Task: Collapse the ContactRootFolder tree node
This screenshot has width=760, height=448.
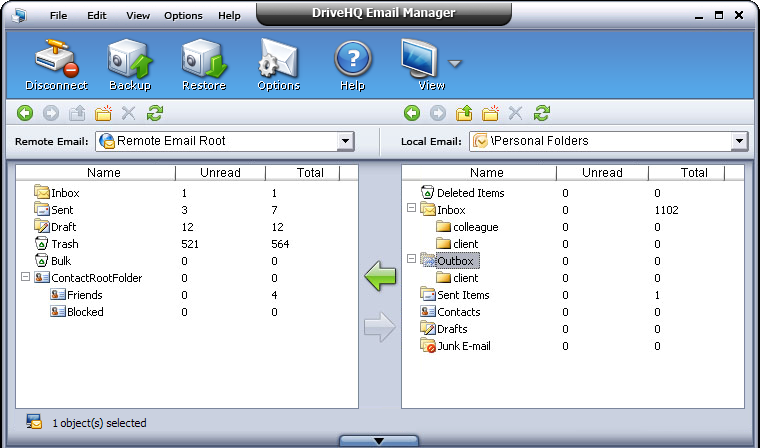Action: (25, 278)
